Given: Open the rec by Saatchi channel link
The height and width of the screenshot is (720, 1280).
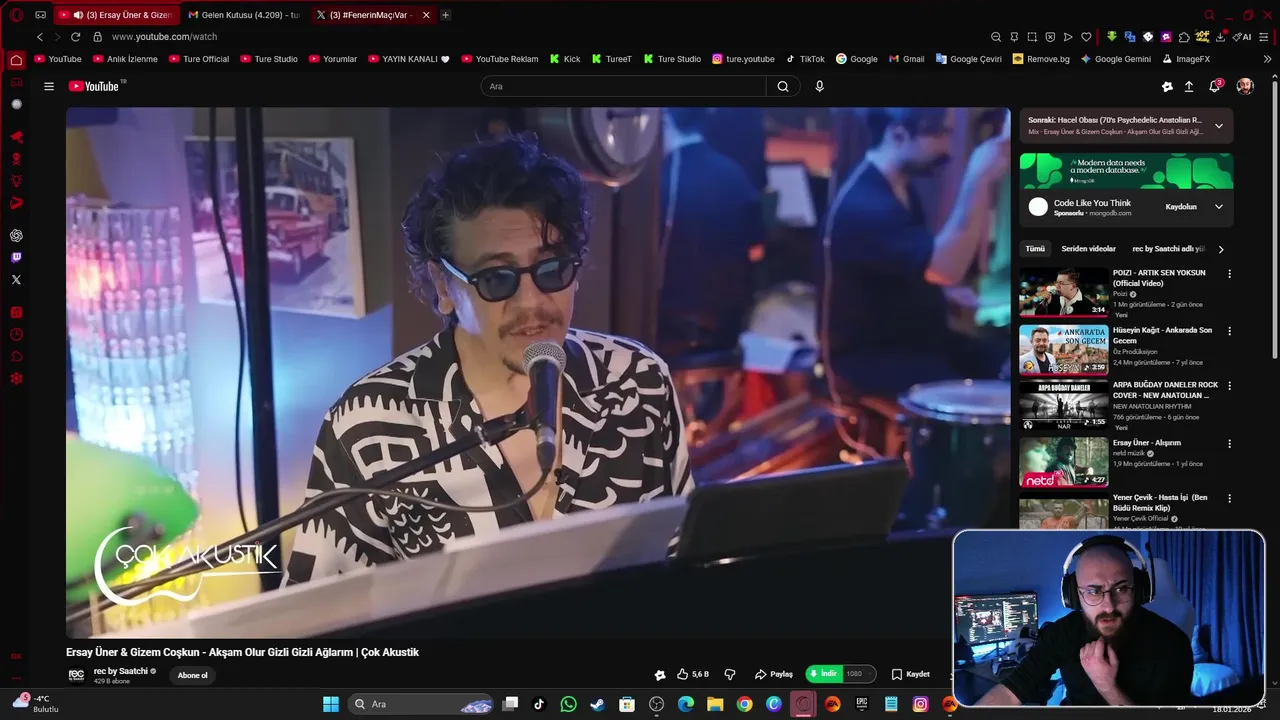Looking at the screenshot, I should point(121,671).
